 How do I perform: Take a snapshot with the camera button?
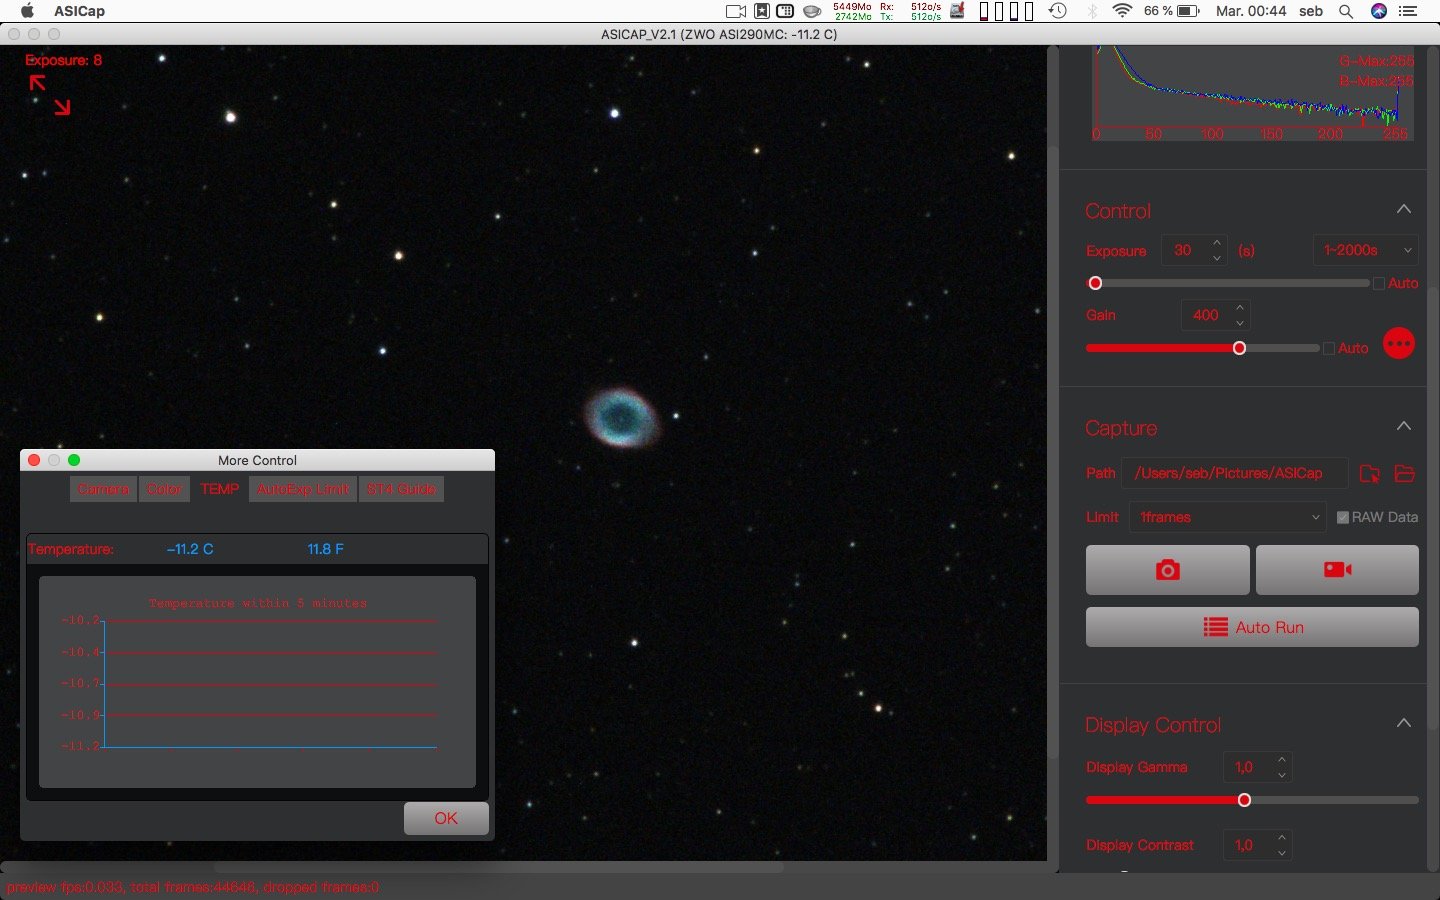[x=1167, y=570]
